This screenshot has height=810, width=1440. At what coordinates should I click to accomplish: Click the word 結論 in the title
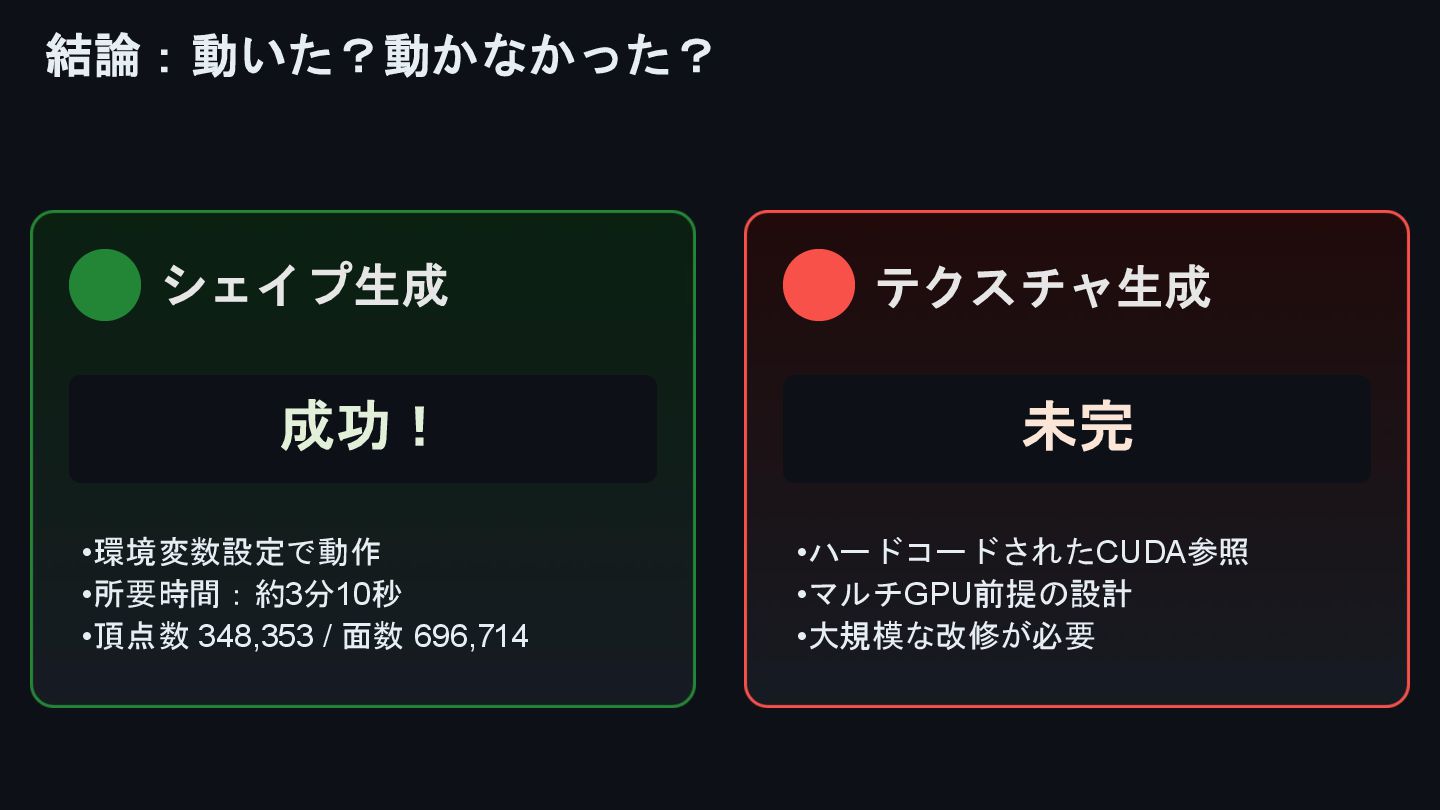93,57
